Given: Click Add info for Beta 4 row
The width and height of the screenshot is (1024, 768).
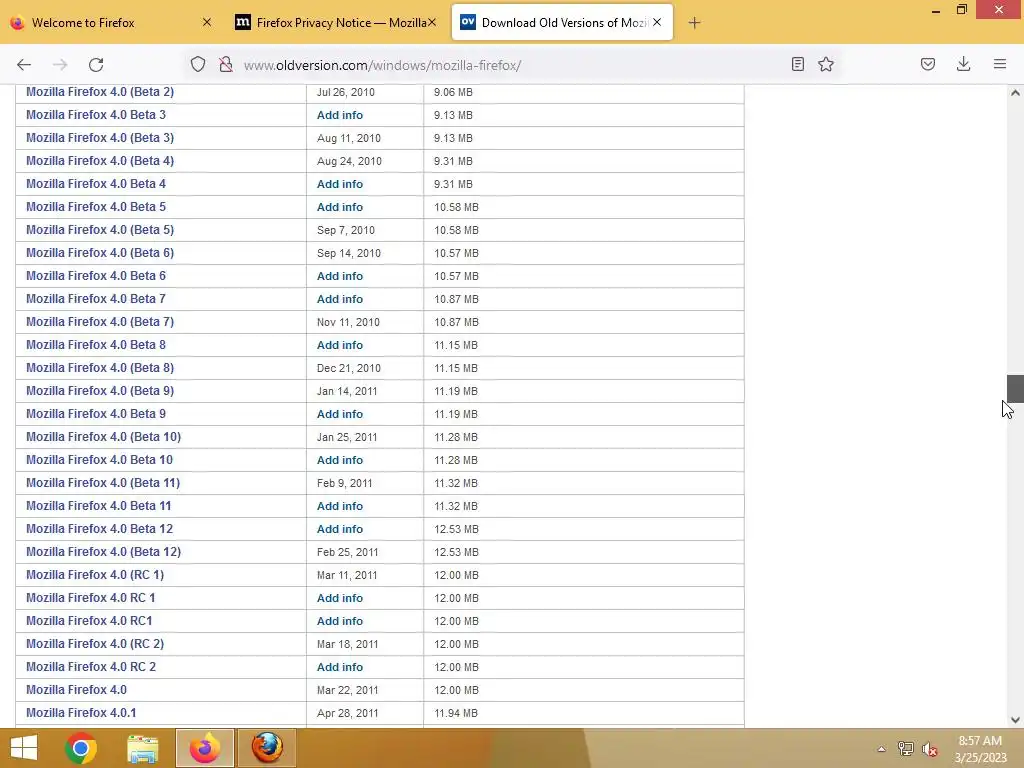Looking at the screenshot, I should point(340,184).
